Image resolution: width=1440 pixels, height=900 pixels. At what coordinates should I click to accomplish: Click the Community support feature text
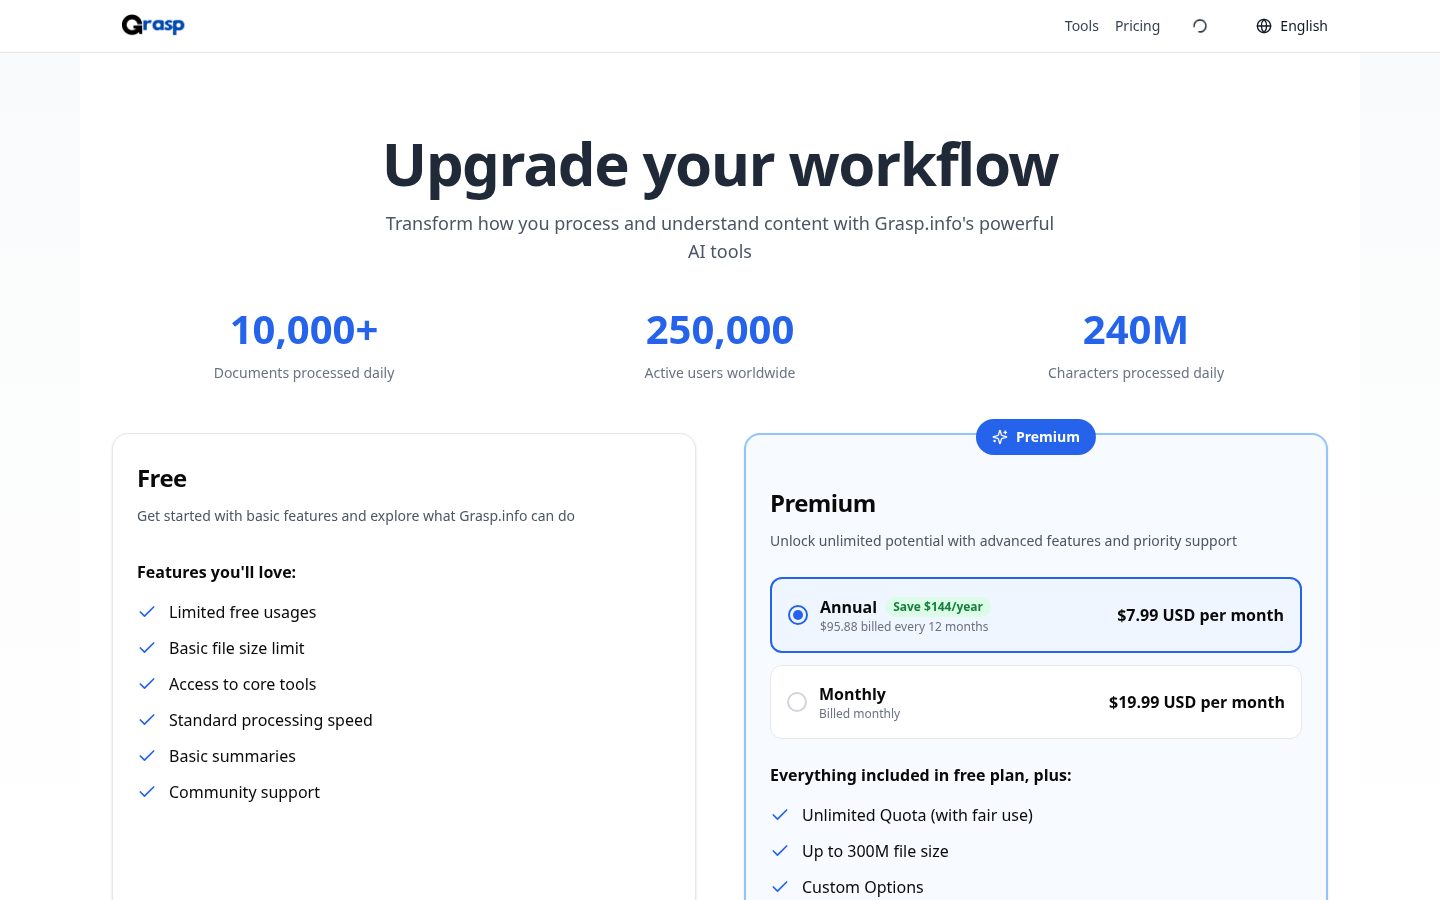pos(244,792)
